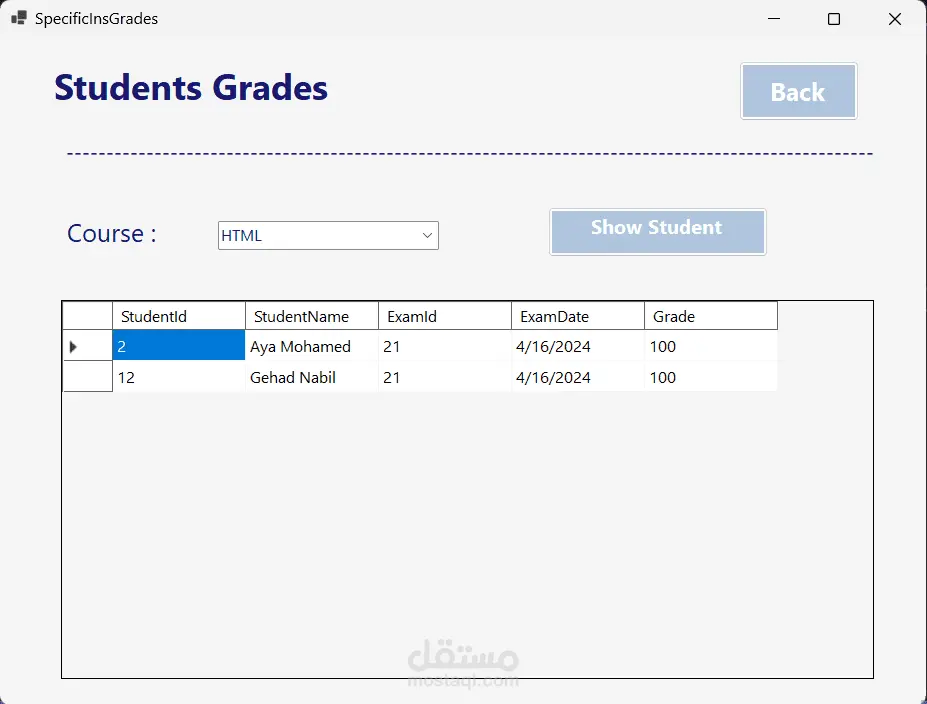Click exam date in Aya Mohamed row

pyautogui.click(x=578, y=346)
